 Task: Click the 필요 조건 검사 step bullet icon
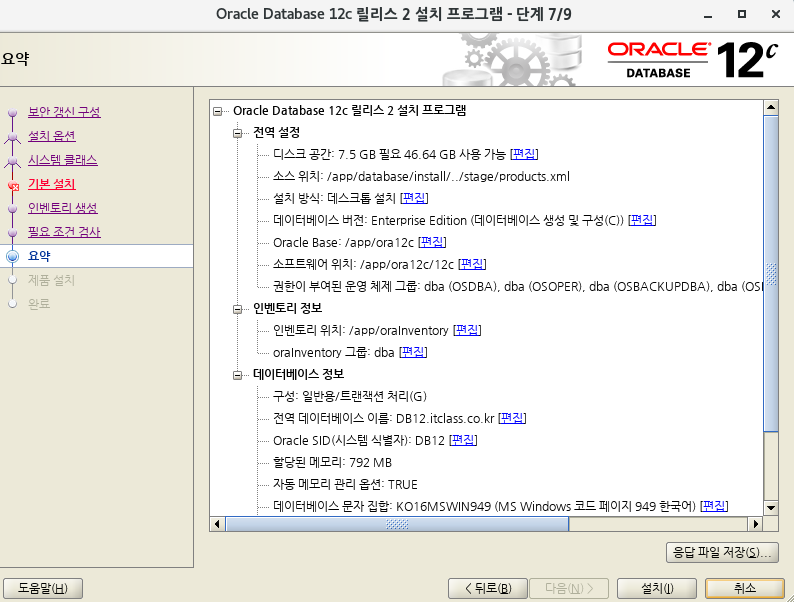tap(13, 232)
